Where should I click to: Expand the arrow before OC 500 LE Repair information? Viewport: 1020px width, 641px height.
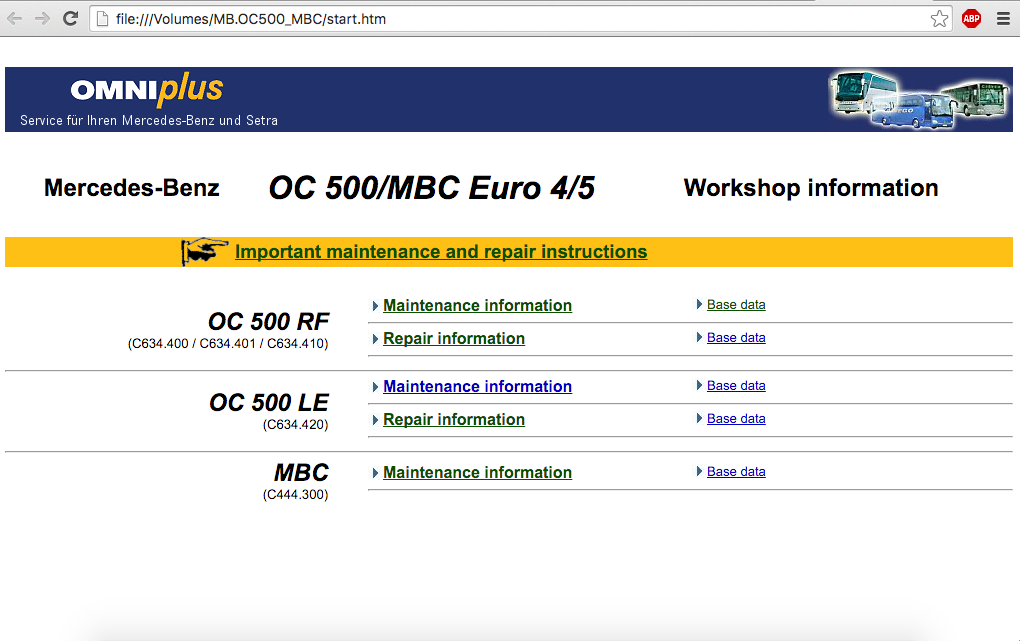[374, 419]
